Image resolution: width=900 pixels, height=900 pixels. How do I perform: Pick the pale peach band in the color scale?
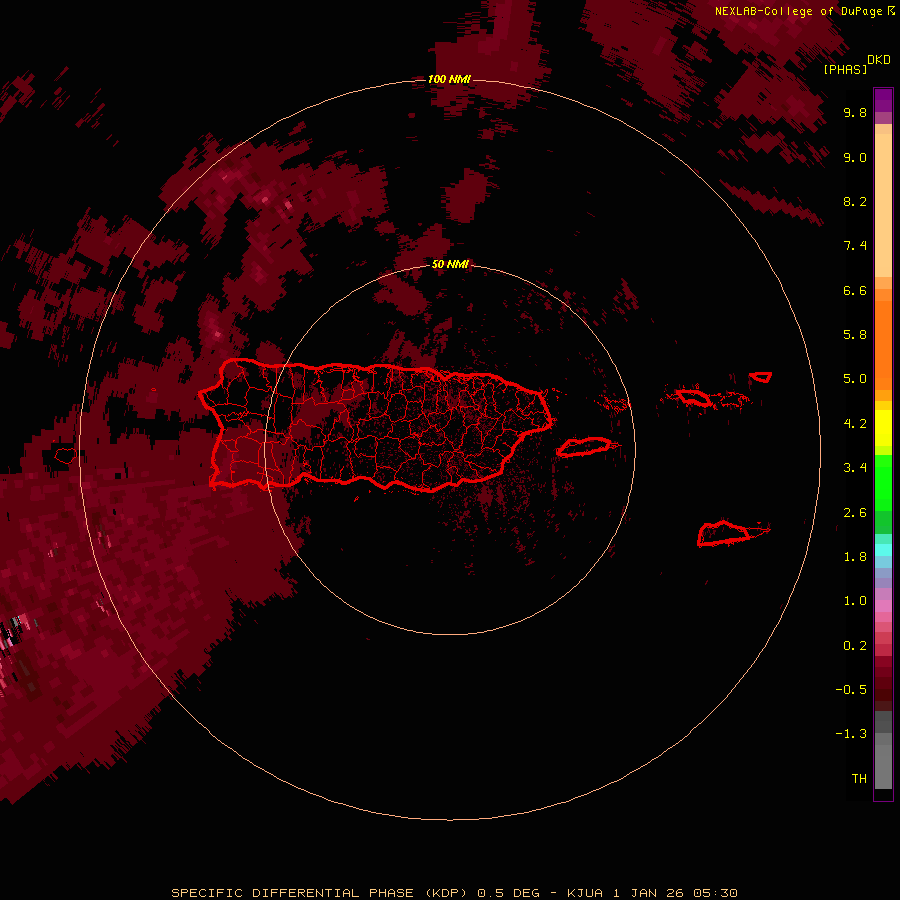click(883, 205)
